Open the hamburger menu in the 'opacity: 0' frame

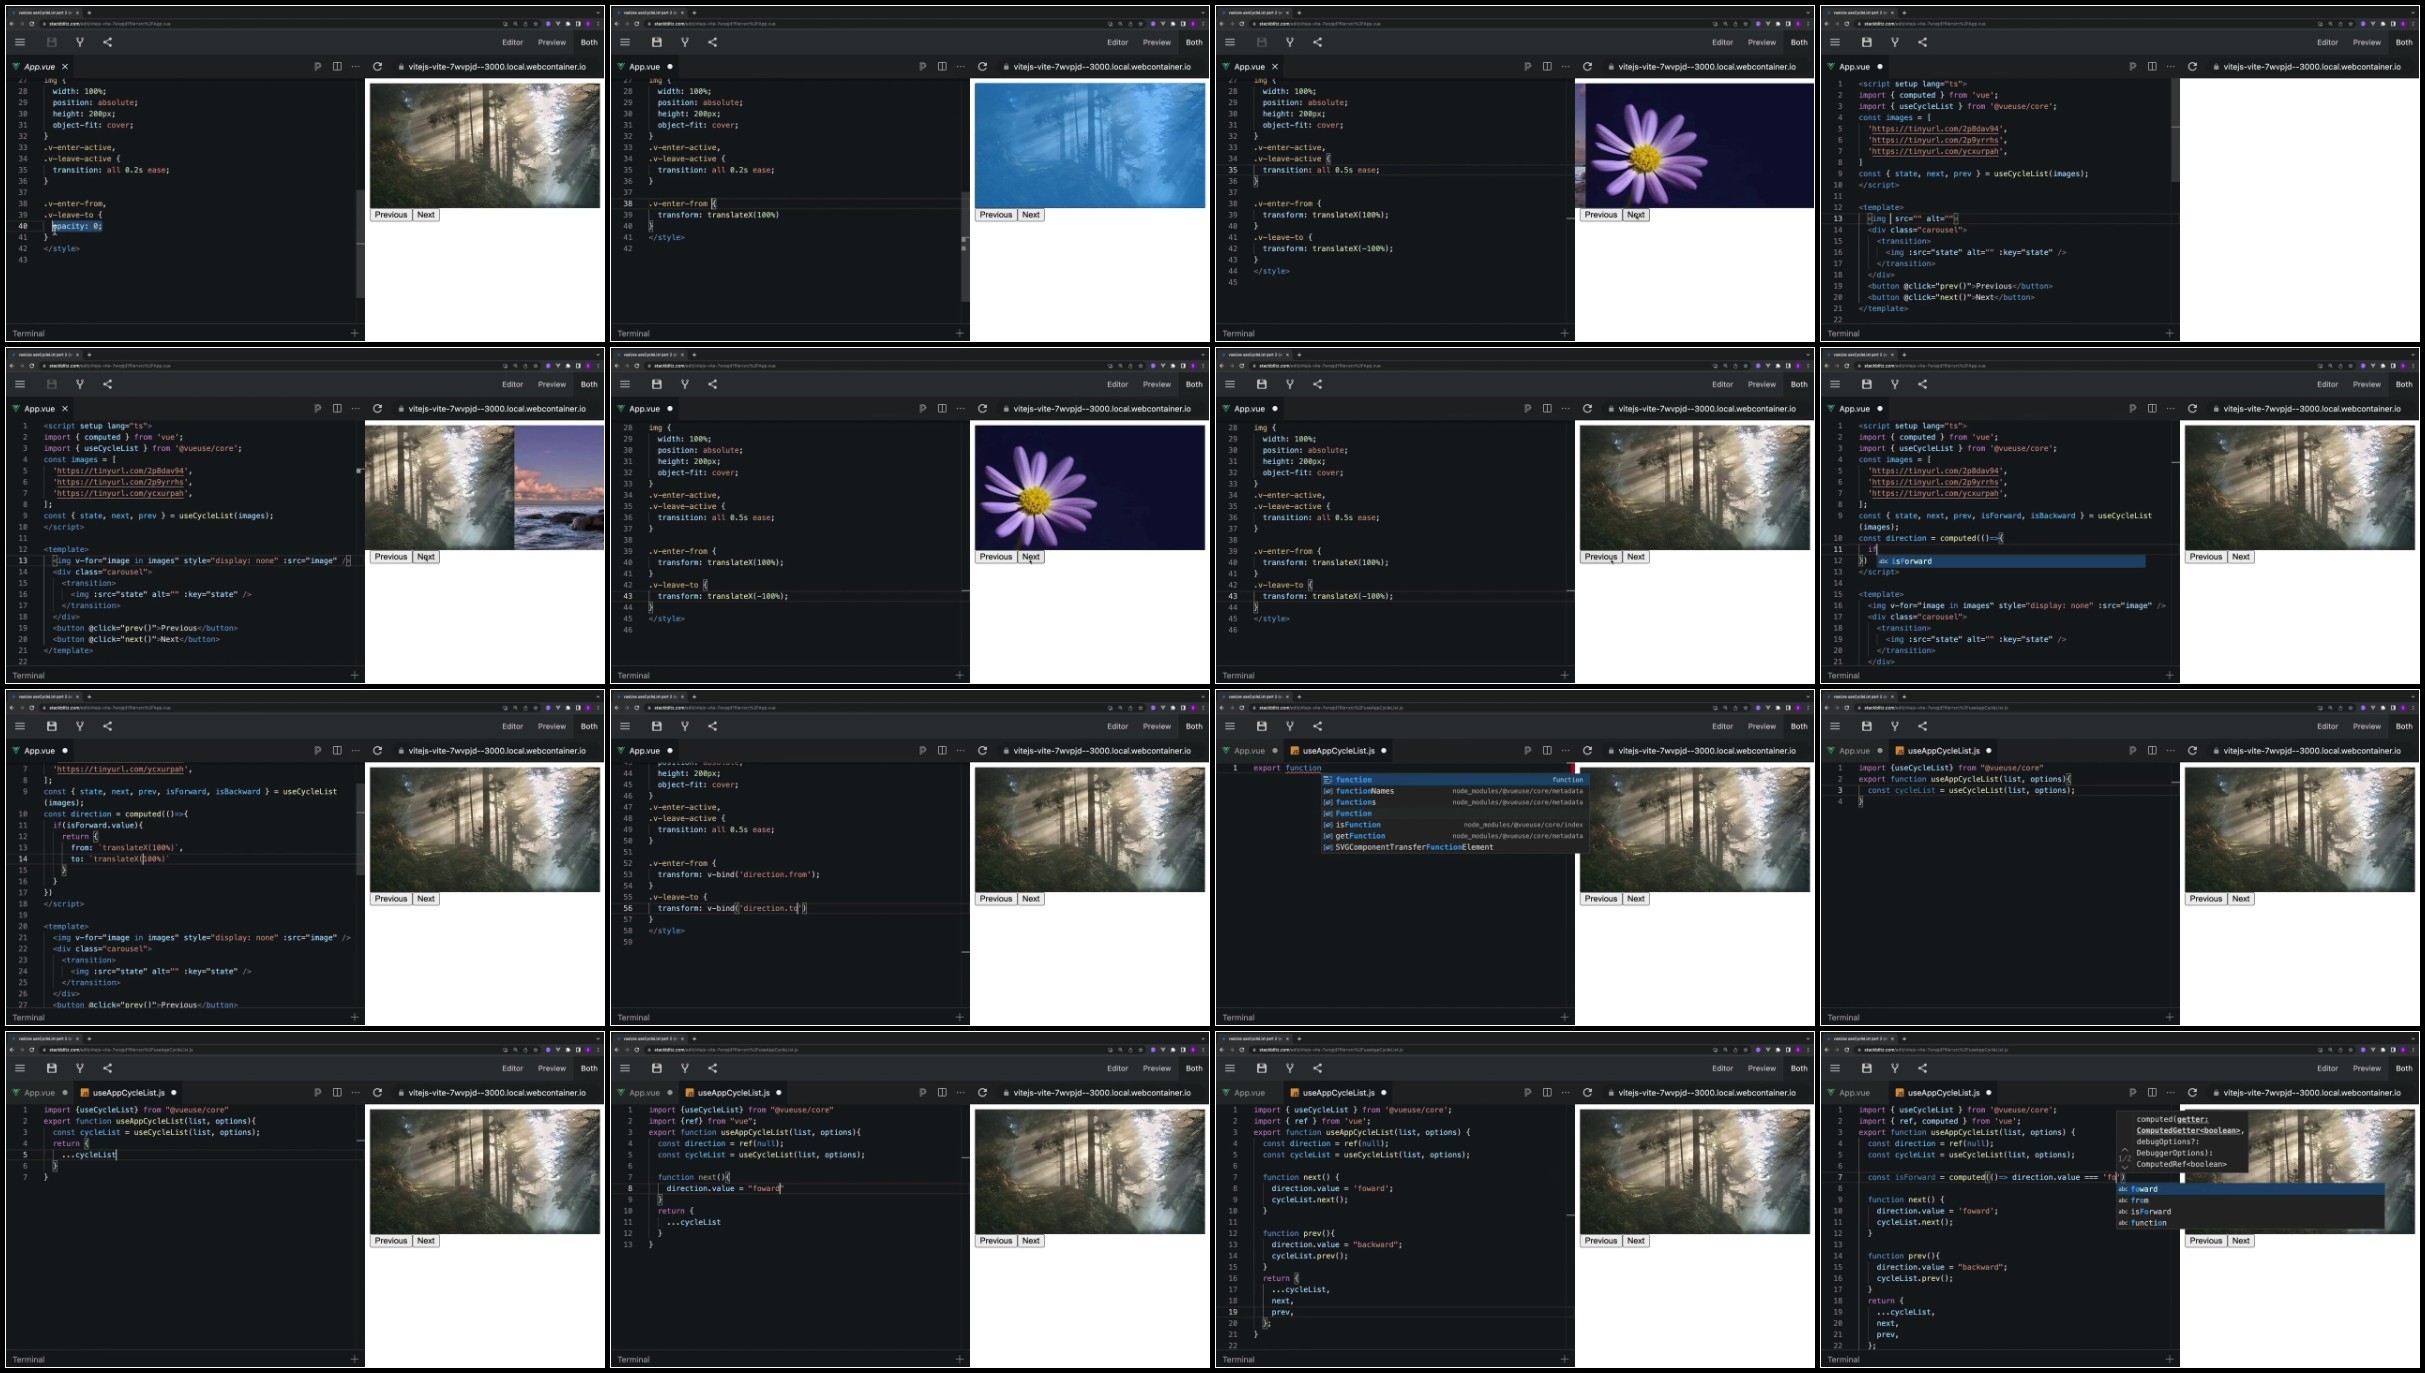(19, 42)
